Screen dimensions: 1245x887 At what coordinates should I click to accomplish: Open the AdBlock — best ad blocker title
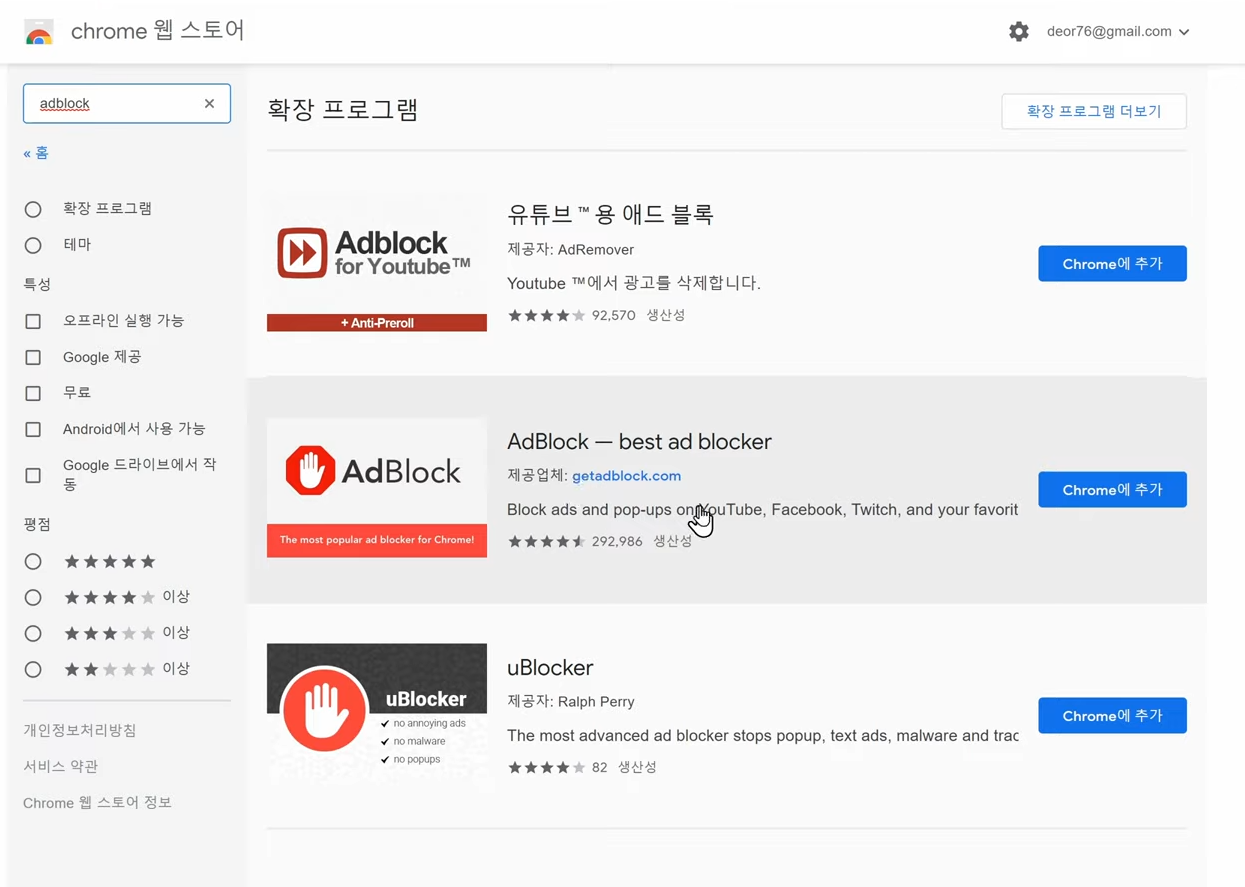pos(639,441)
